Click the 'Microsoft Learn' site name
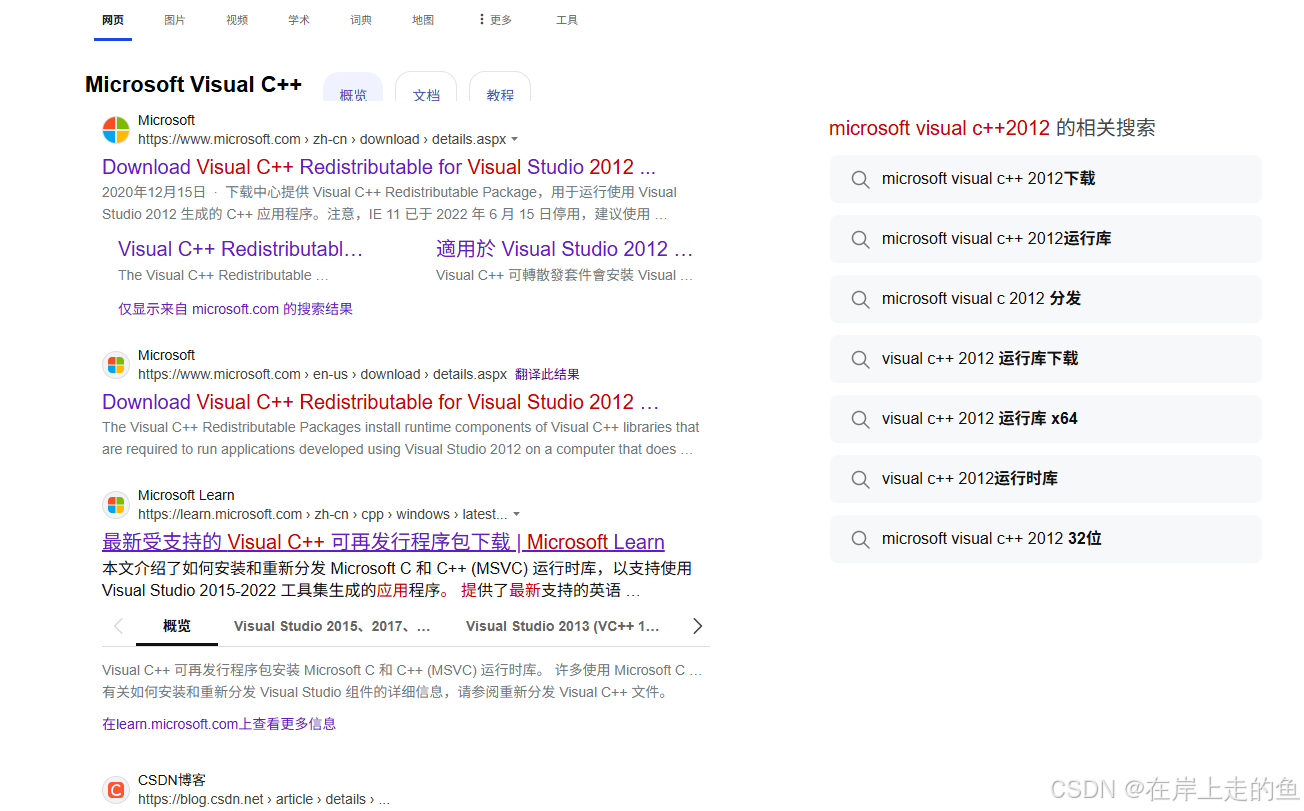The height and width of the screenshot is (811, 1304). click(186, 495)
